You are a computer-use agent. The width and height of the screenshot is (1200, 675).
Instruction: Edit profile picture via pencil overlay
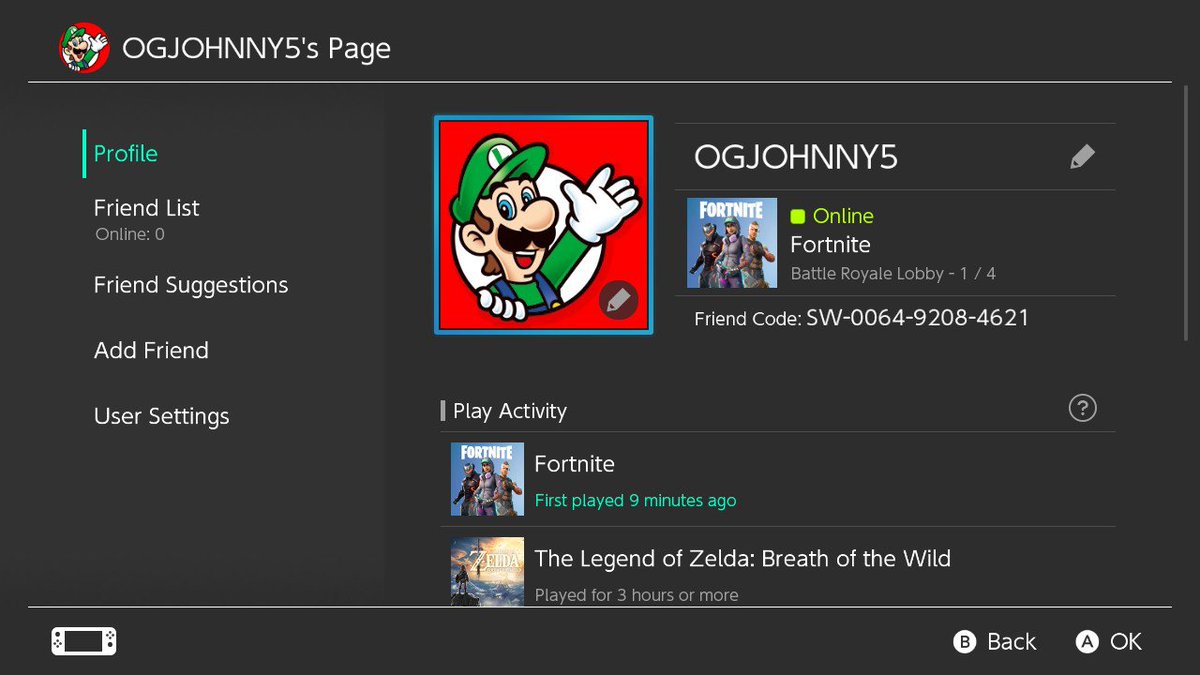[x=618, y=299]
